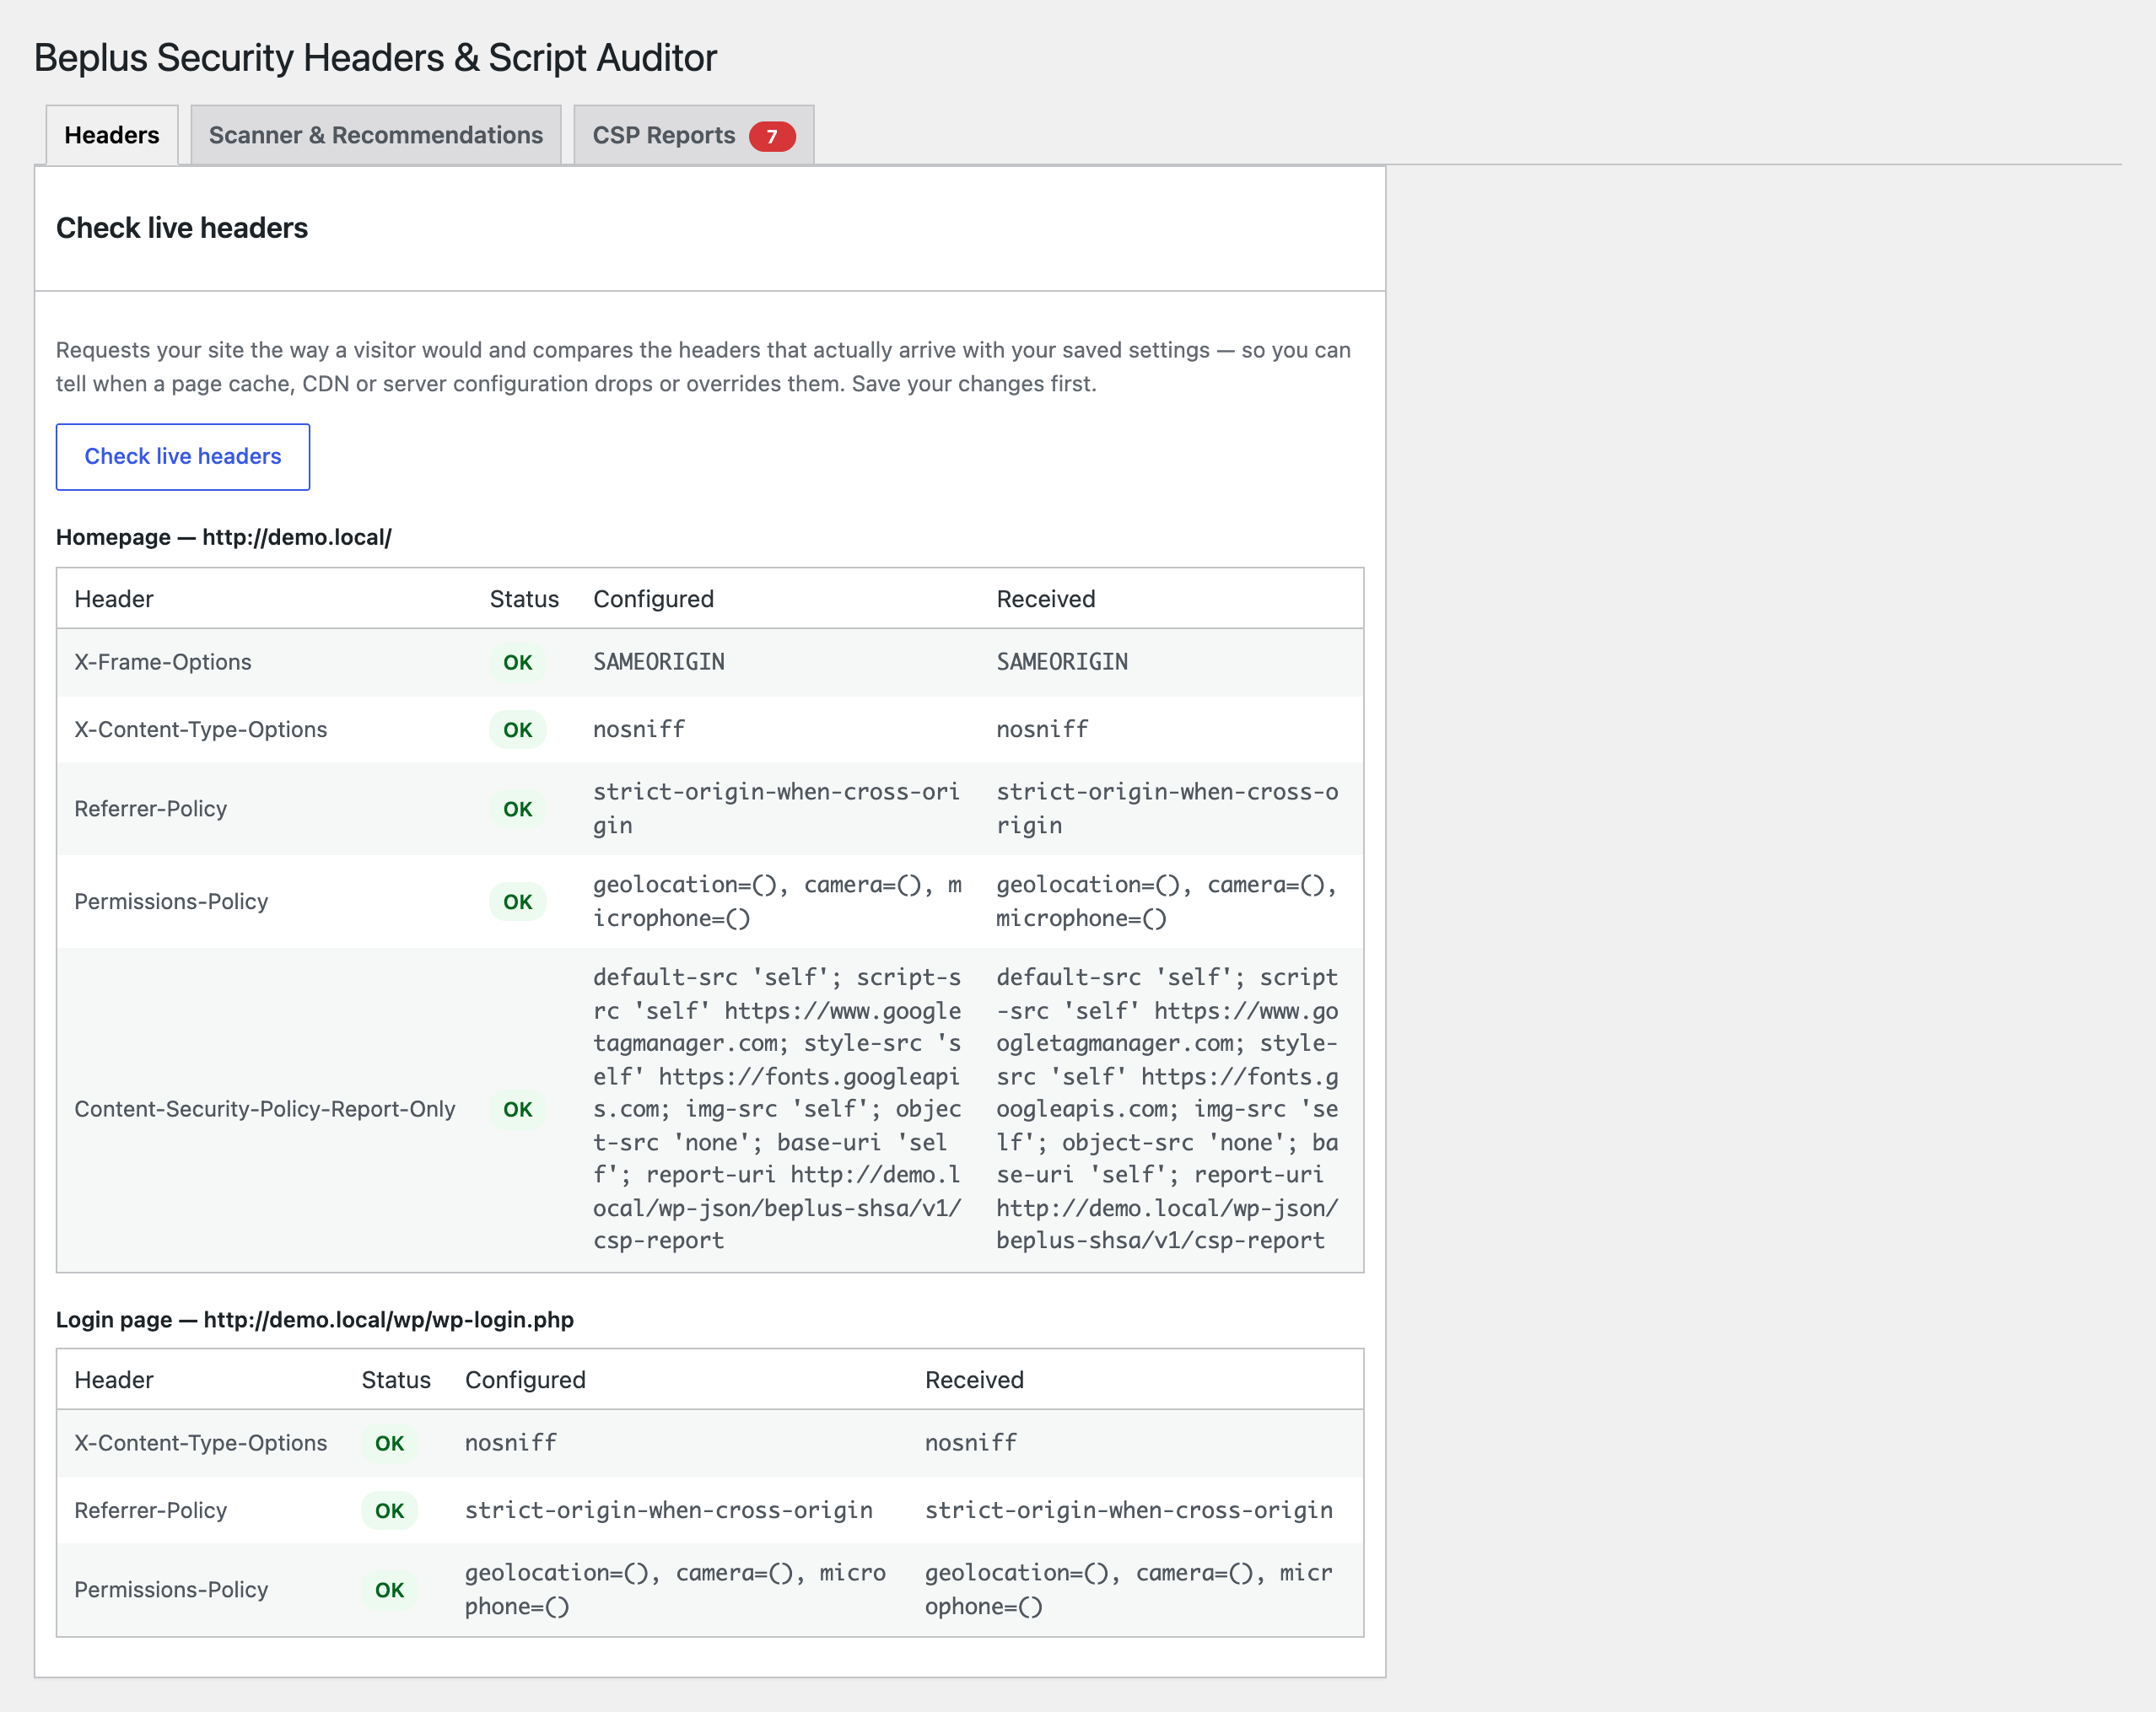Screen dimensions: 2156x1712
Task: Click login page received strict-origin-when-cross-origin value
Action: point(1129,1510)
